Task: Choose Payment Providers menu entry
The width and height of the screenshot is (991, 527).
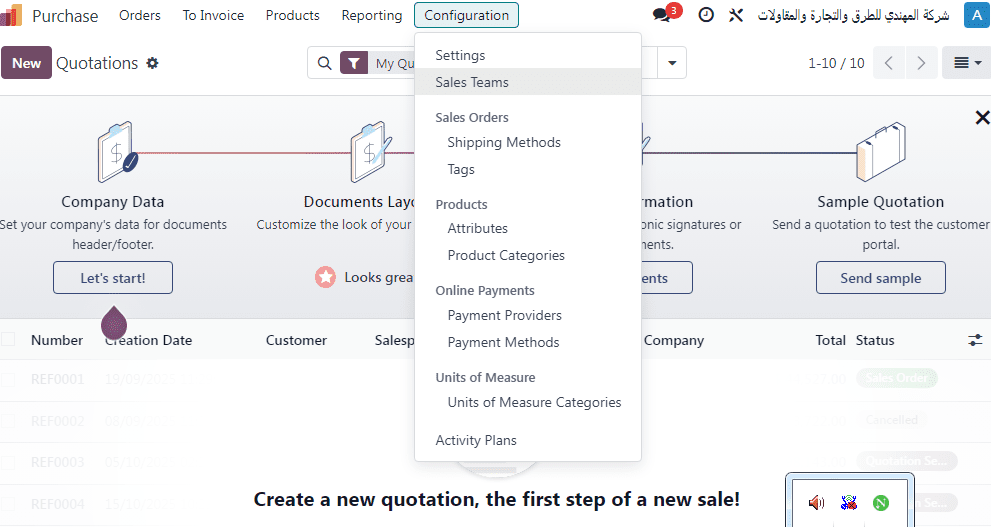Action: pyautogui.click(x=504, y=315)
